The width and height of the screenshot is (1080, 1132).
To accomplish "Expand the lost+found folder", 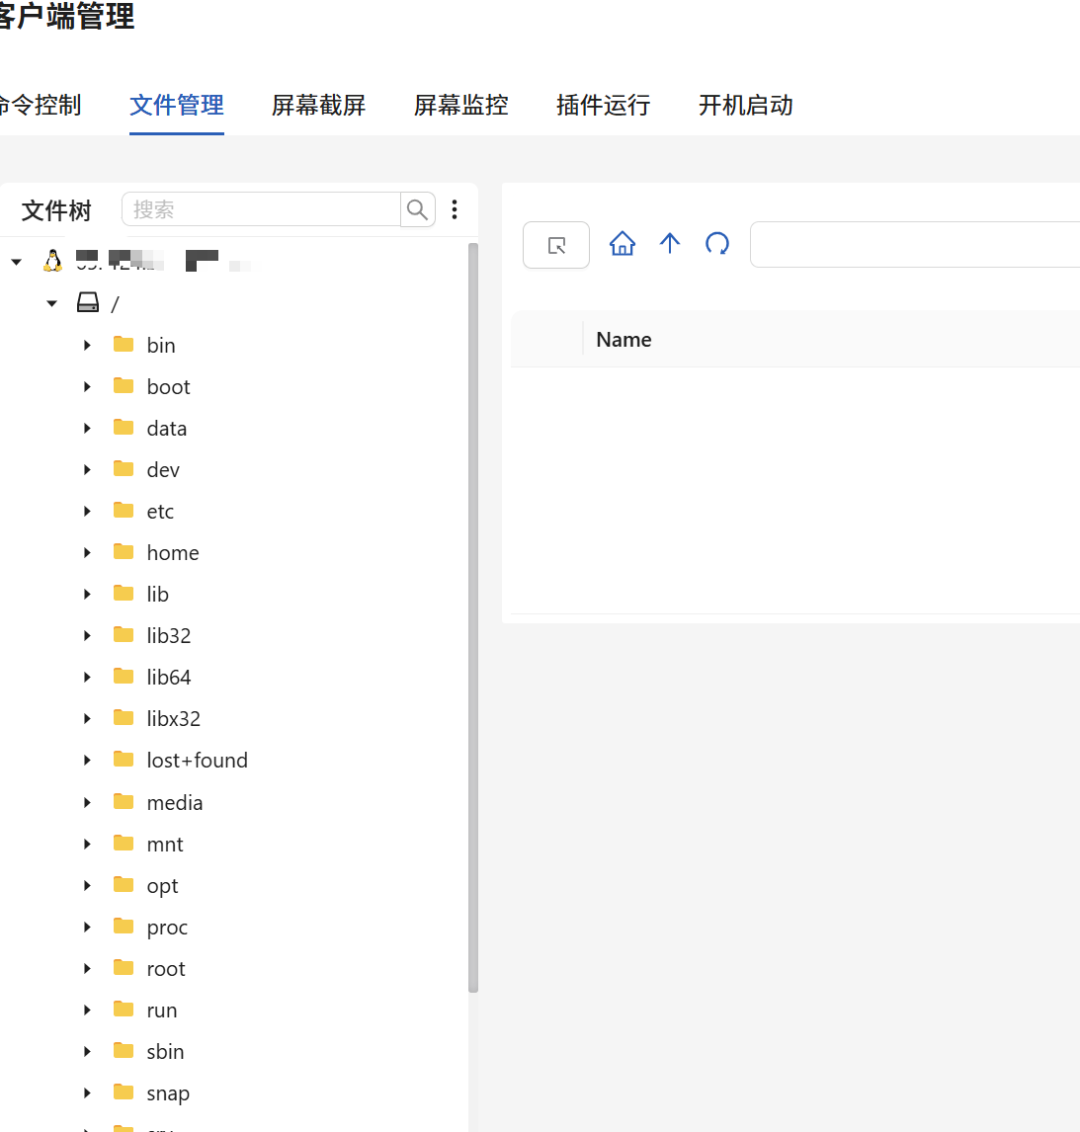I will click(x=87, y=760).
